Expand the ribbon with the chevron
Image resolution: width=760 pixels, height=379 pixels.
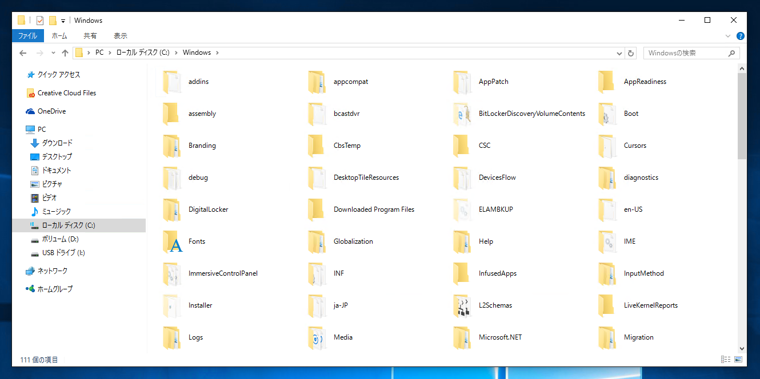coord(728,36)
